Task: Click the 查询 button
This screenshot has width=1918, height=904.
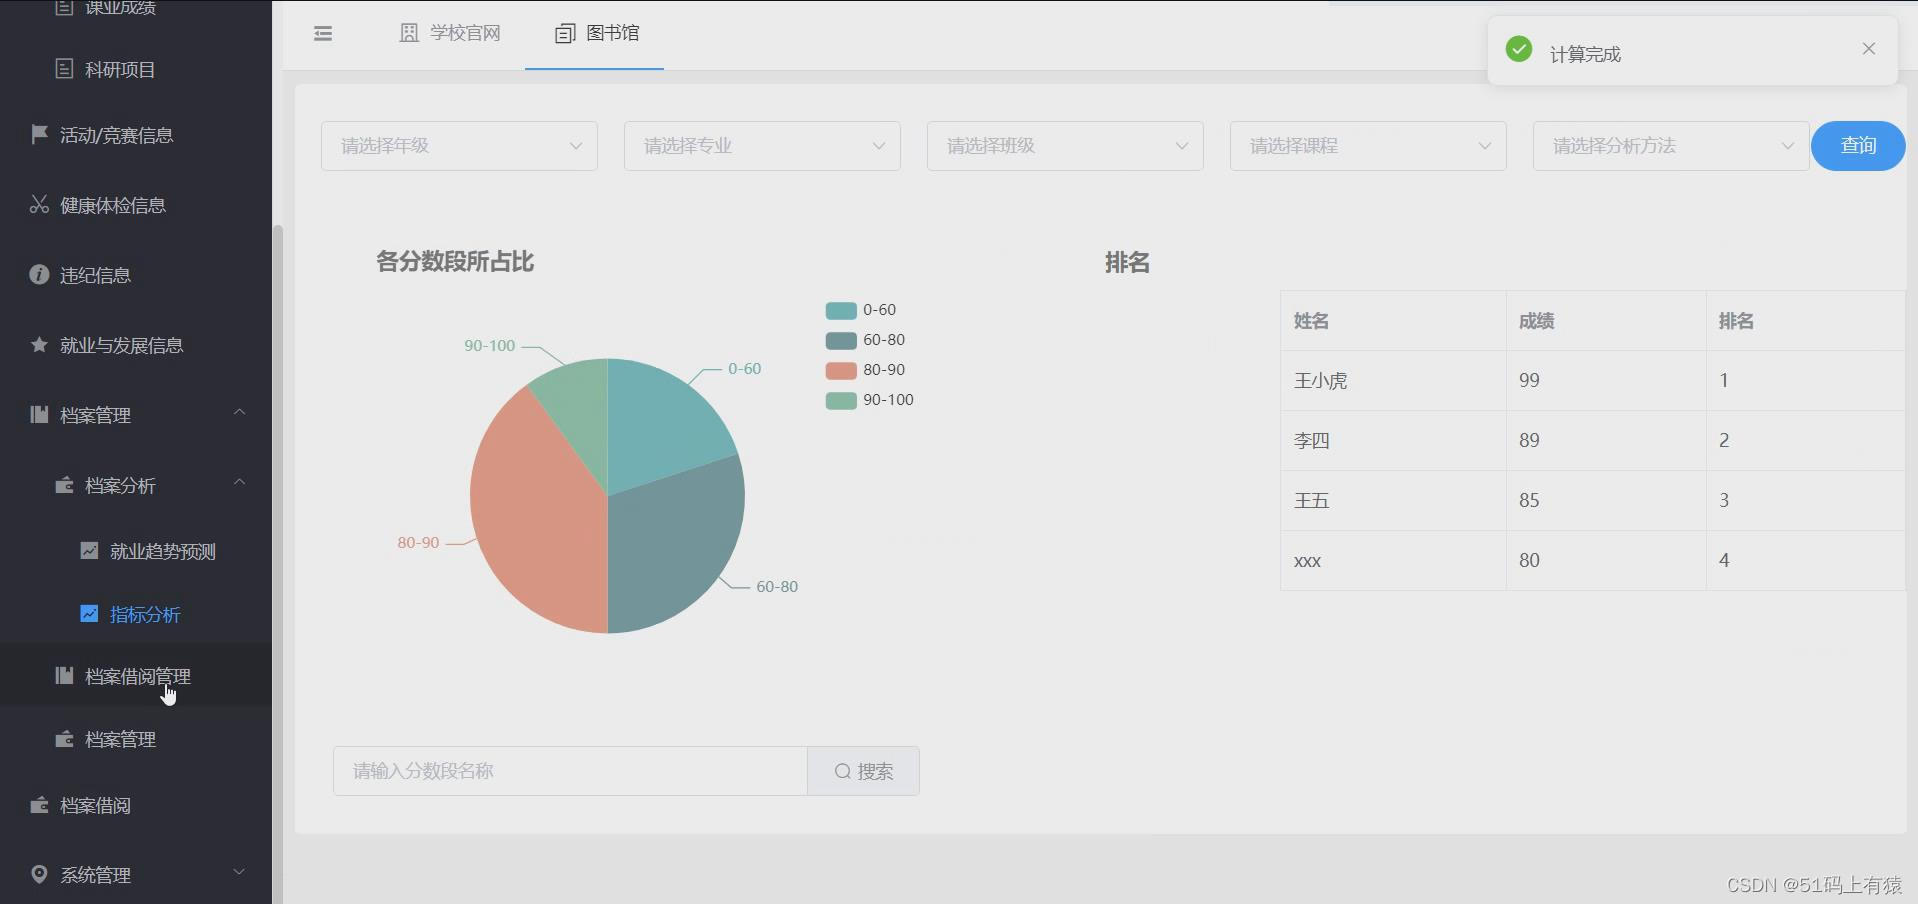Action: click(x=1858, y=146)
